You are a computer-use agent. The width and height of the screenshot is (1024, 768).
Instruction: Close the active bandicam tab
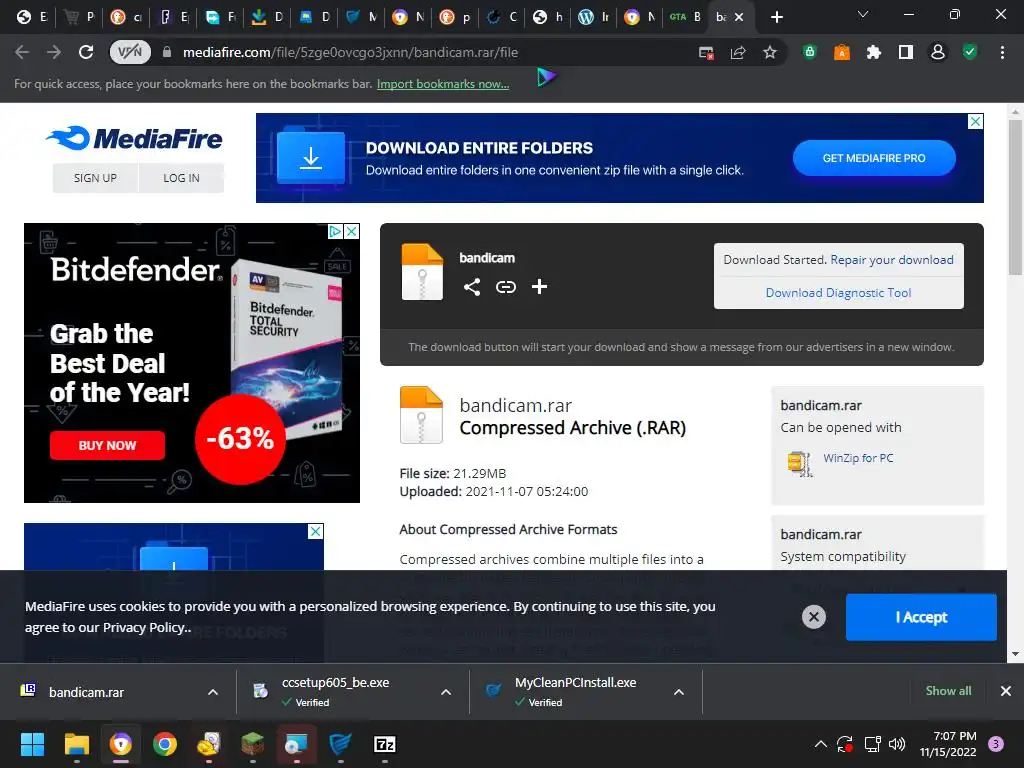click(739, 17)
